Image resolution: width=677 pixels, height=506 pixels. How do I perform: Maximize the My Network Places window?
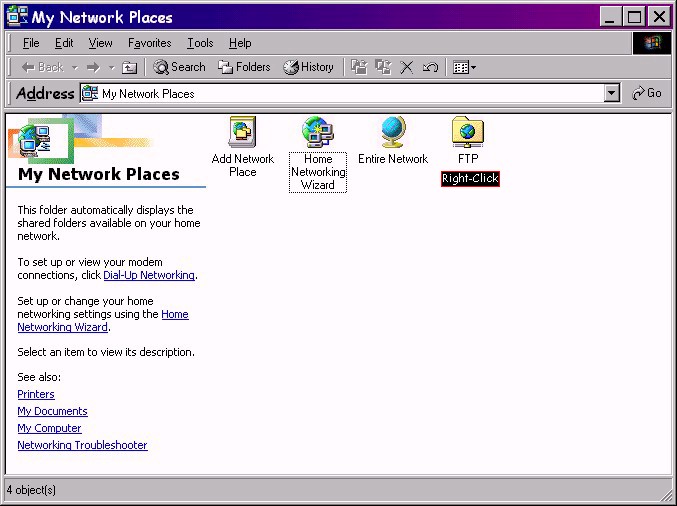(634, 17)
